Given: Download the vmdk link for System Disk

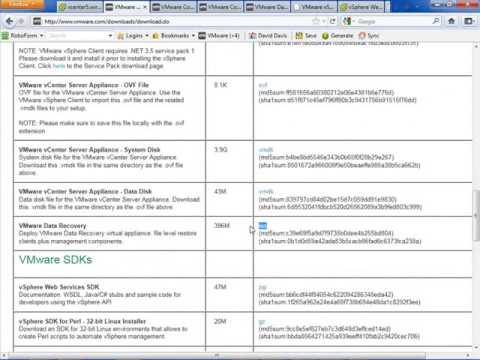Looking at the screenshot, I should point(266,150).
